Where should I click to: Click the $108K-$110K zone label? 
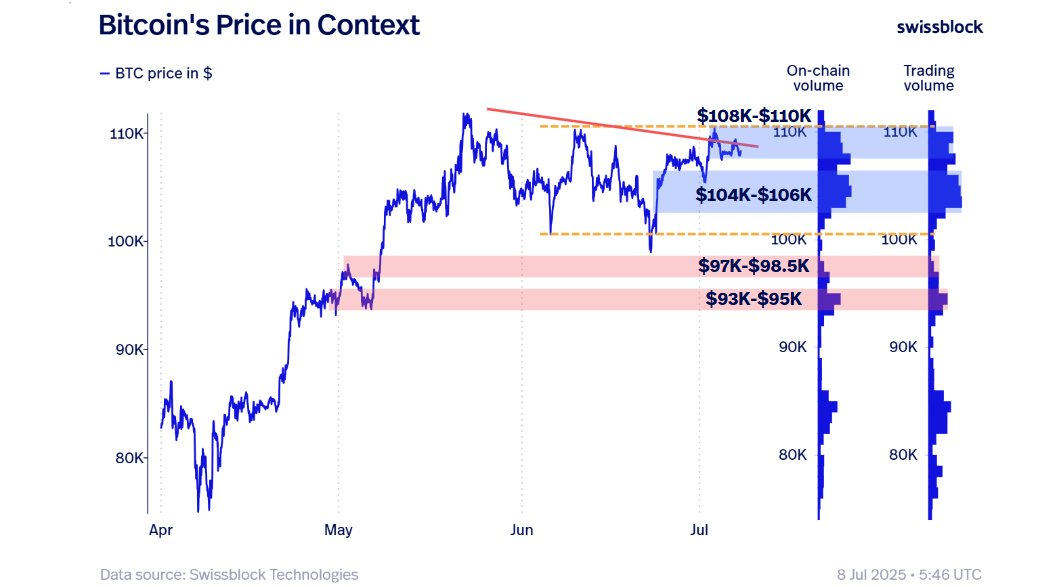coord(754,116)
